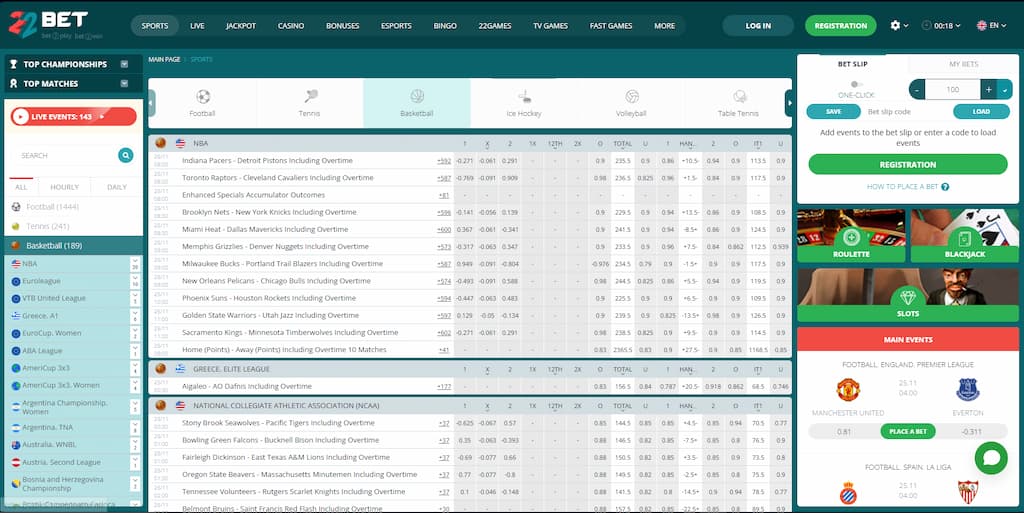Click the bet slip Registration button
The image size is (1024, 513).
[x=908, y=164]
